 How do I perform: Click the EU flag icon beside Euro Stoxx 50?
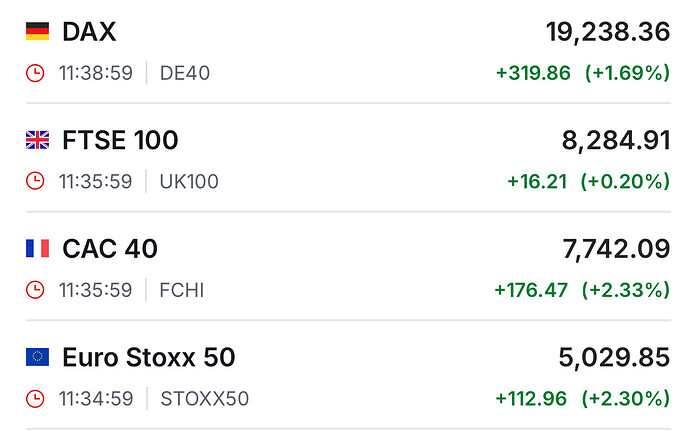[37, 356]
